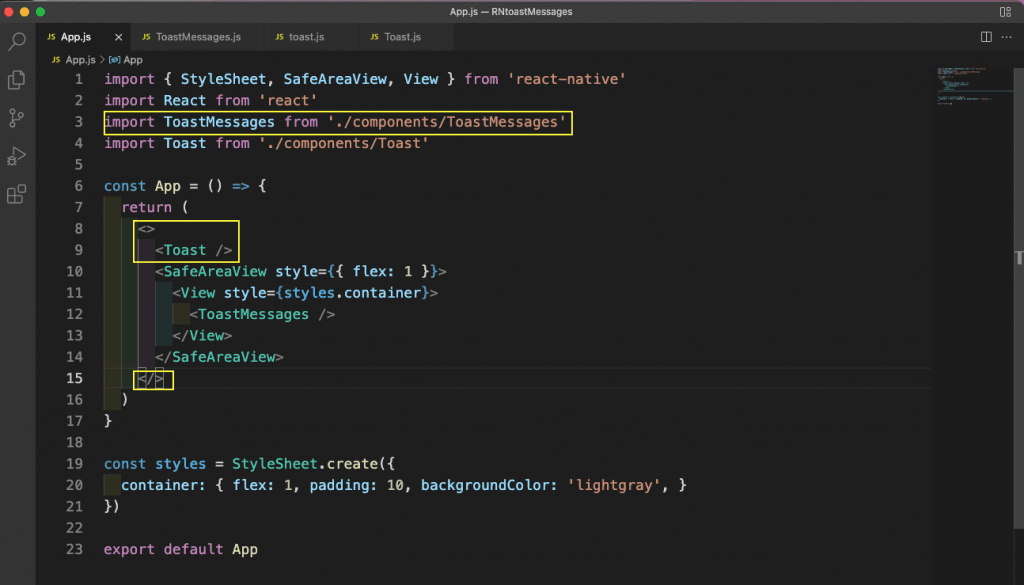Open the Run and Debug view
The width and height of the screenshot is (1024, 585).
(17, 156)
